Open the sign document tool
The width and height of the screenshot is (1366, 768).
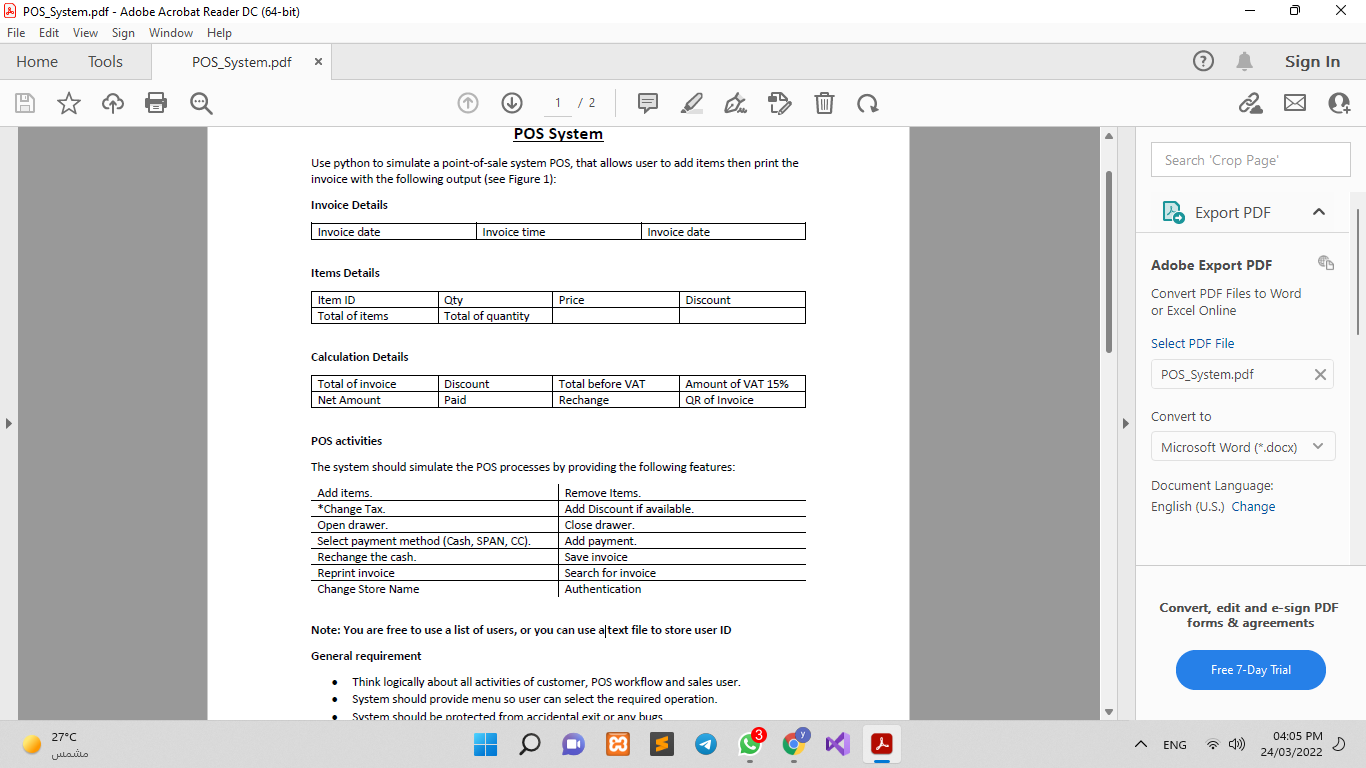point(736,103)
